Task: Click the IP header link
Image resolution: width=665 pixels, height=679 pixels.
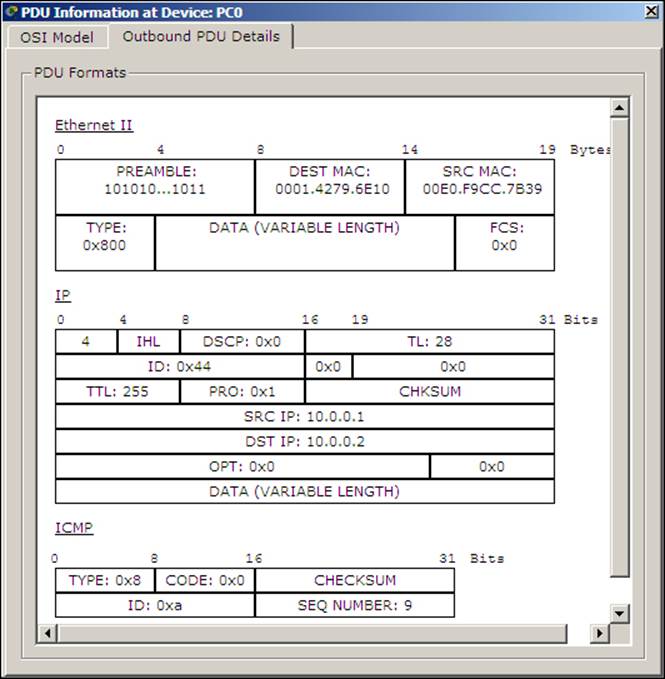Action: coord(63,295)
